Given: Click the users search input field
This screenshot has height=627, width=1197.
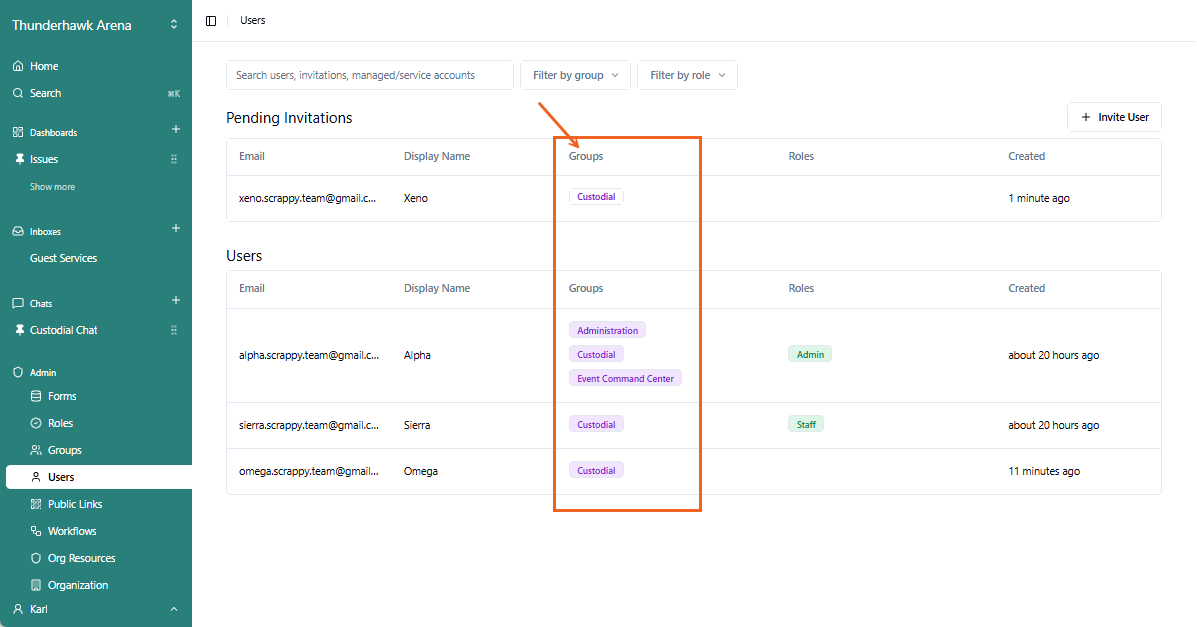Looking at the screenshot, I should click(x=369, y=75).
